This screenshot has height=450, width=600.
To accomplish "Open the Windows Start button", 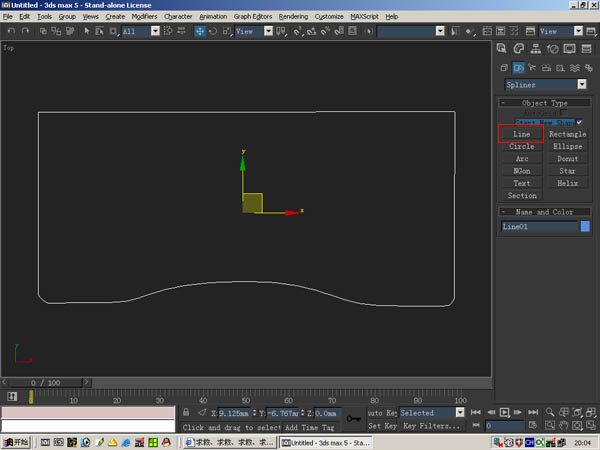I will tap(15, 442).
